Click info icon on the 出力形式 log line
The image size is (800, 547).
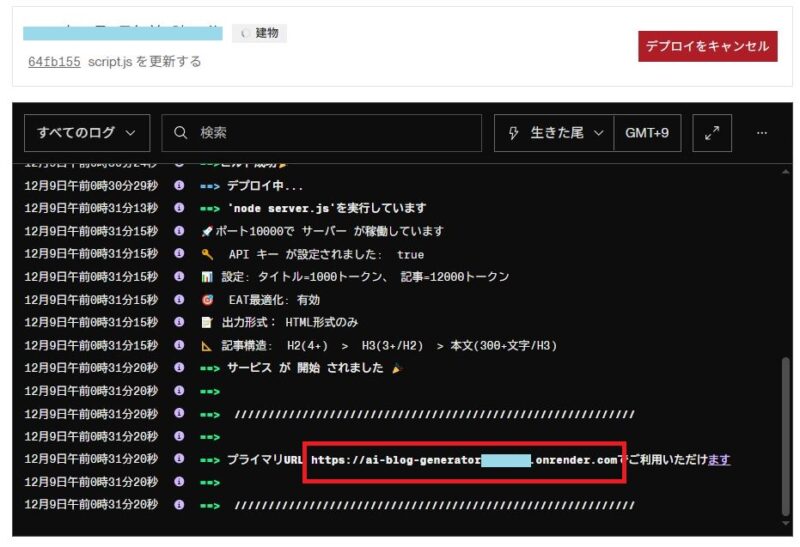click(179, 323)
